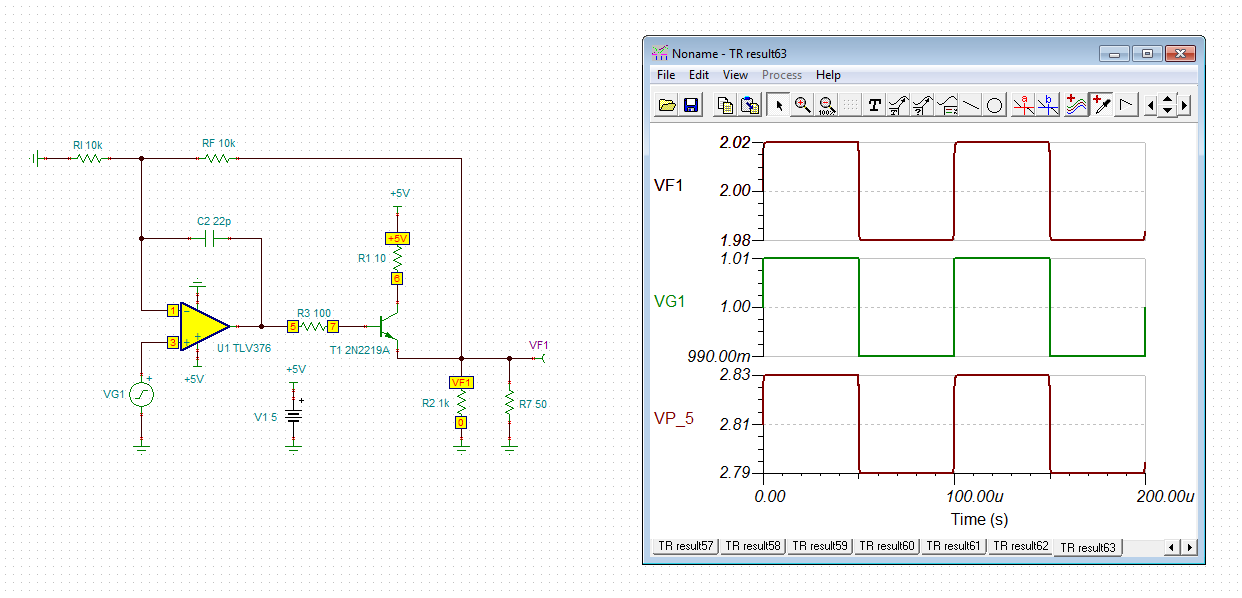The height and width of the screenshot is (598, 1242).
Task: Click the yellow +5V node marker
Action: [x=397, y=238]
